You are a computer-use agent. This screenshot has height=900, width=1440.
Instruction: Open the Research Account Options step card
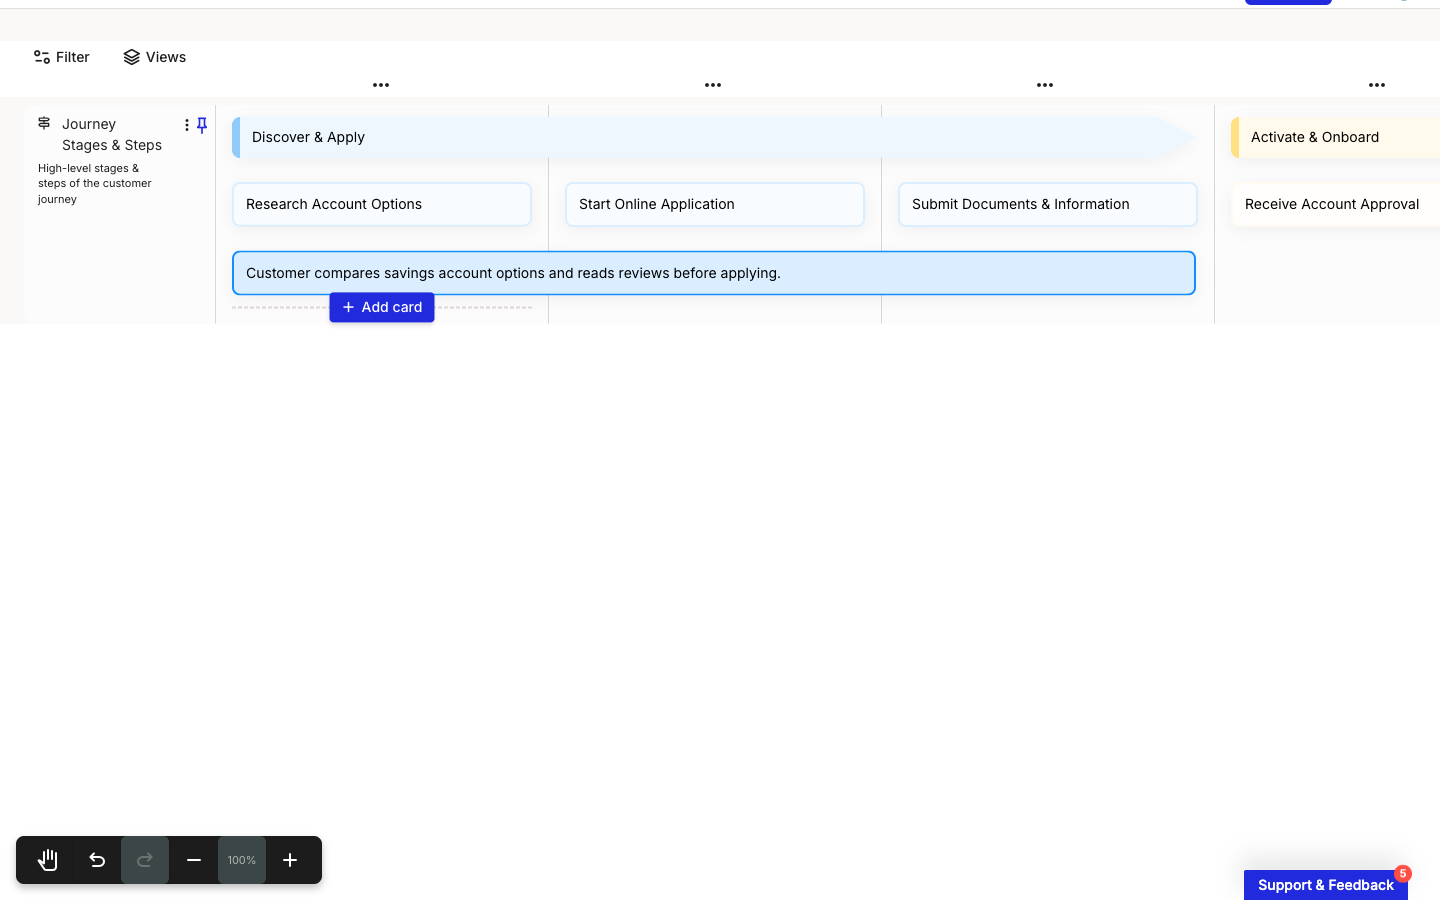click(382, 204)
